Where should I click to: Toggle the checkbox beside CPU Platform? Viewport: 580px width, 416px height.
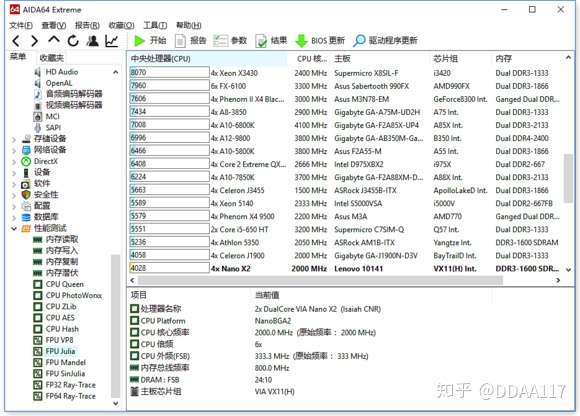(x=135, y=321)
